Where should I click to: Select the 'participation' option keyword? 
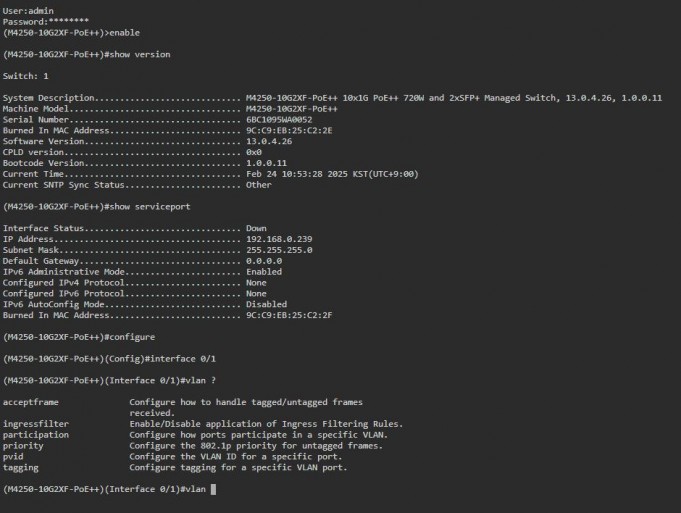click(x=36, y=435)
